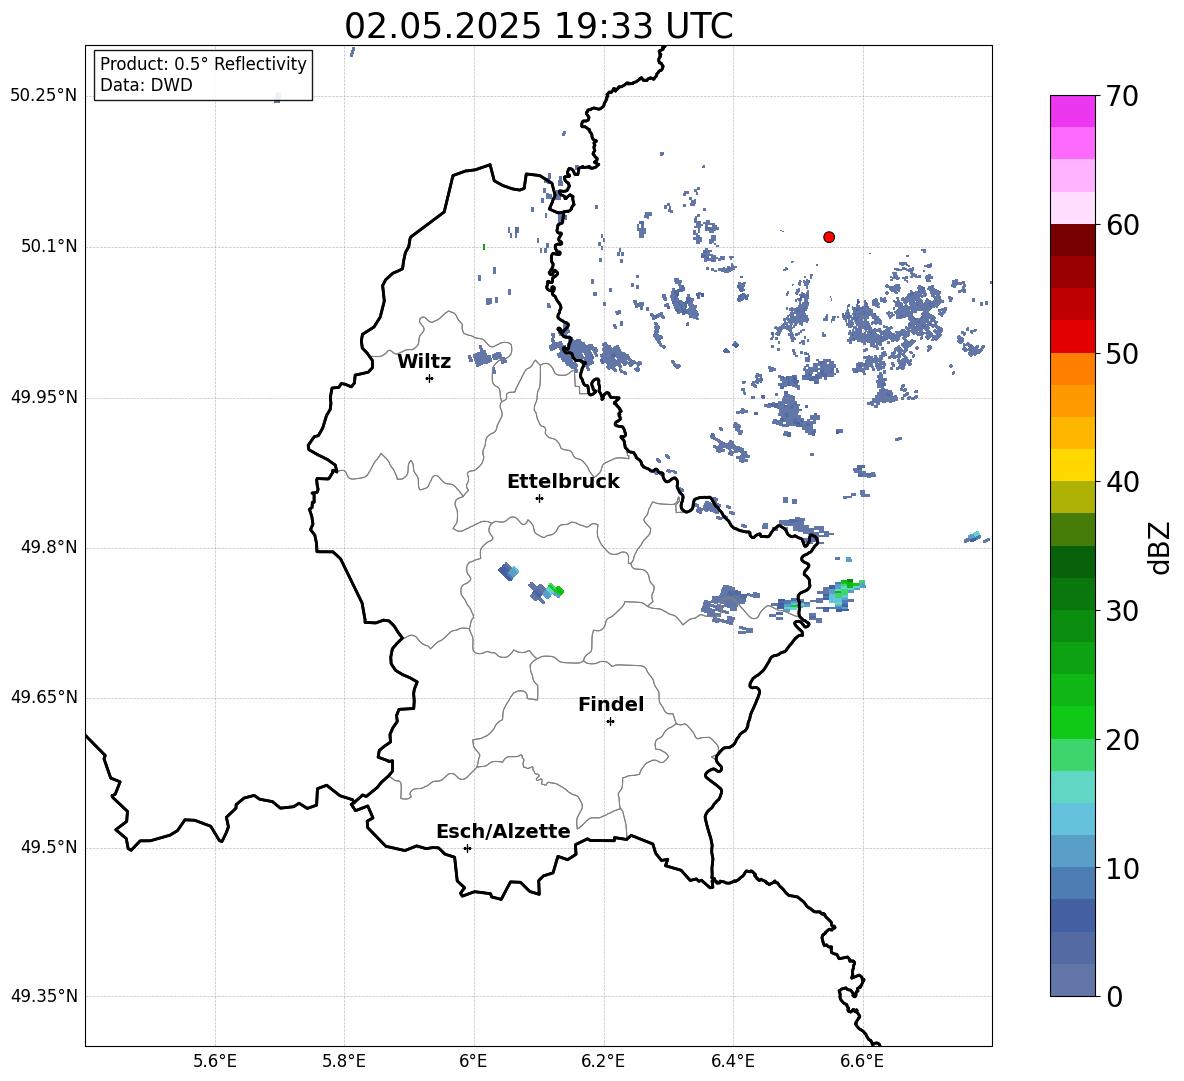1184x1081 pixels.
Task: Click the Esch/Alzette station cross marker
Action: (x=467, y=848)
